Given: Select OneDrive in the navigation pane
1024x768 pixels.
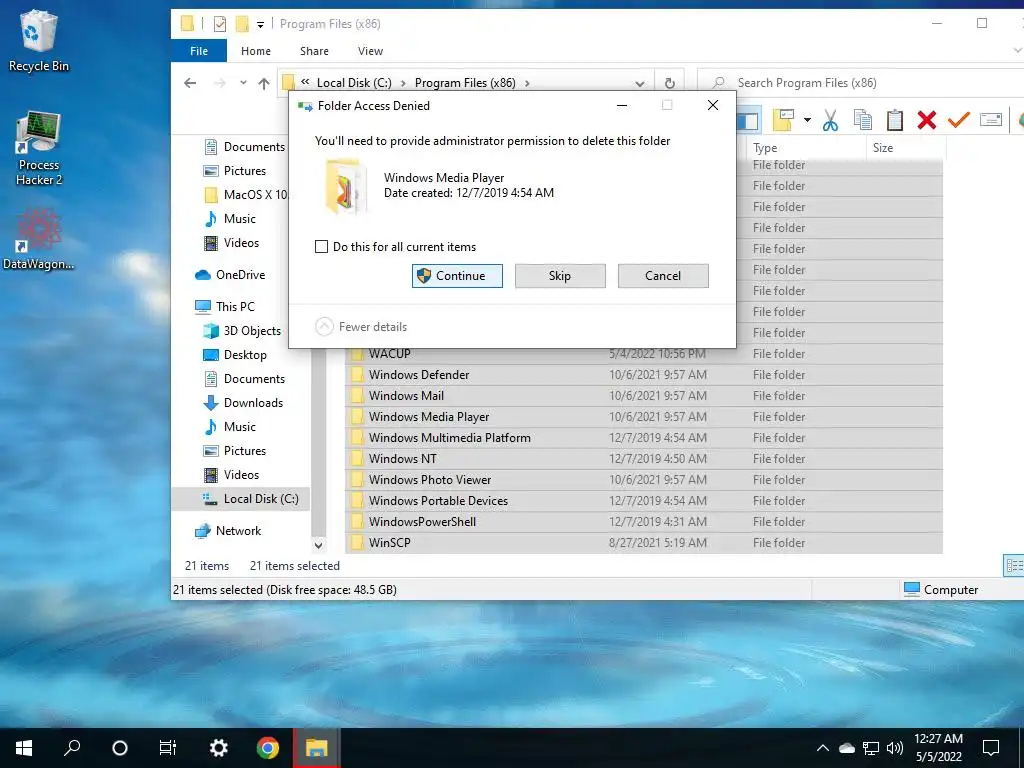Looking at the screenshot, I should tap(230, 275).
